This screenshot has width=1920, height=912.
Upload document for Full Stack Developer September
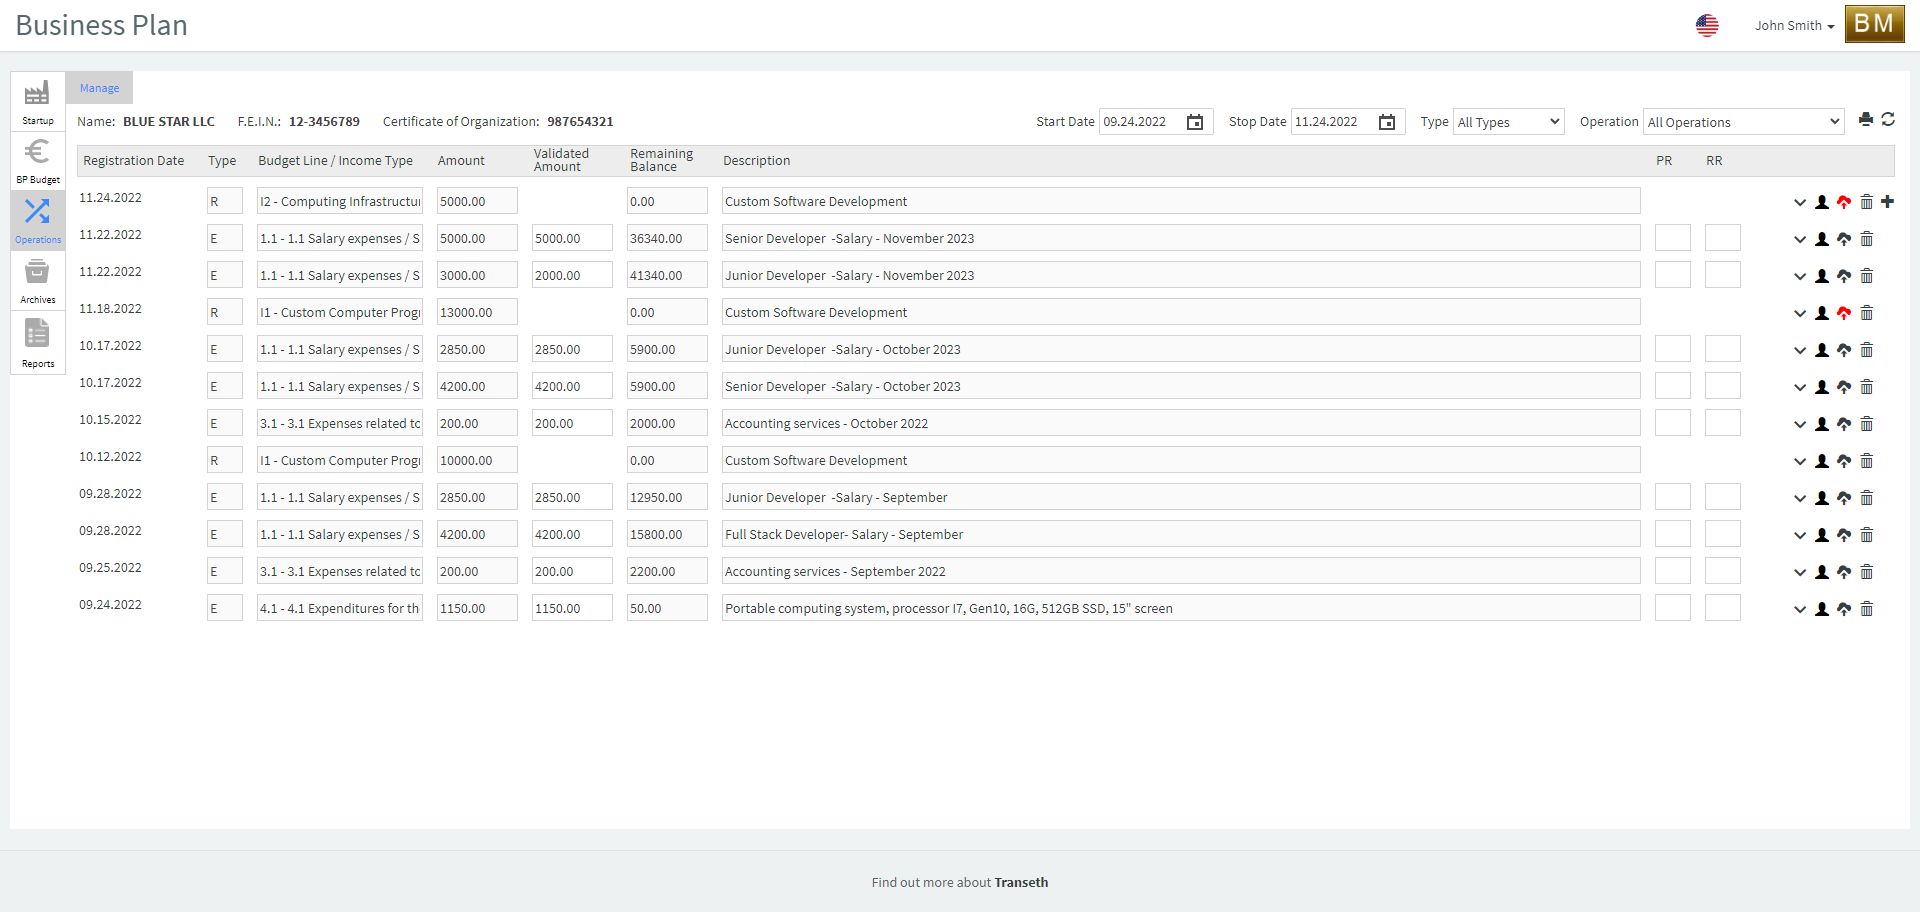1844,535
